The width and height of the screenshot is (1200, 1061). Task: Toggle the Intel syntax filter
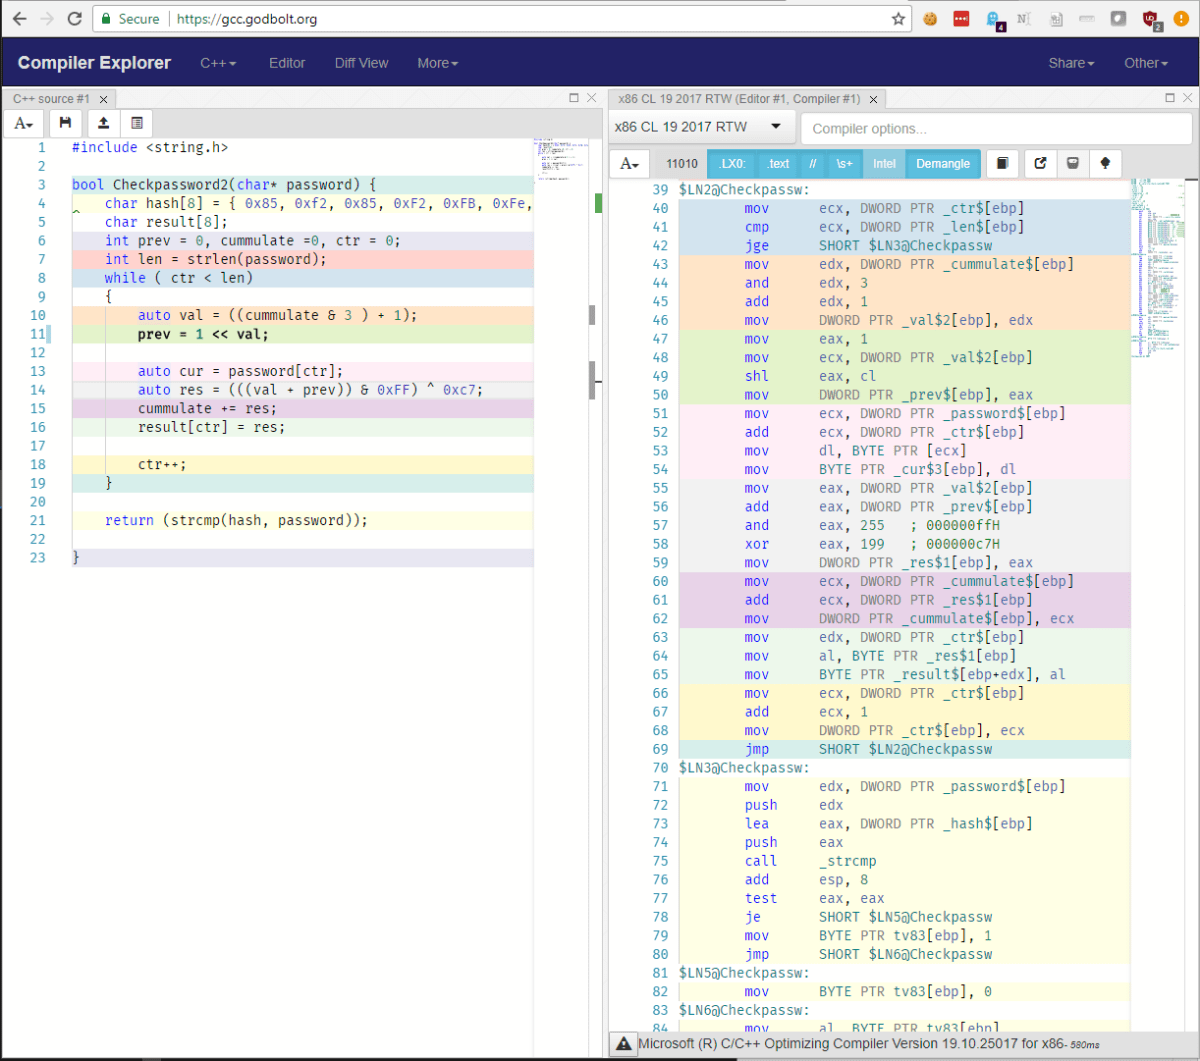[x=884, y=163]
